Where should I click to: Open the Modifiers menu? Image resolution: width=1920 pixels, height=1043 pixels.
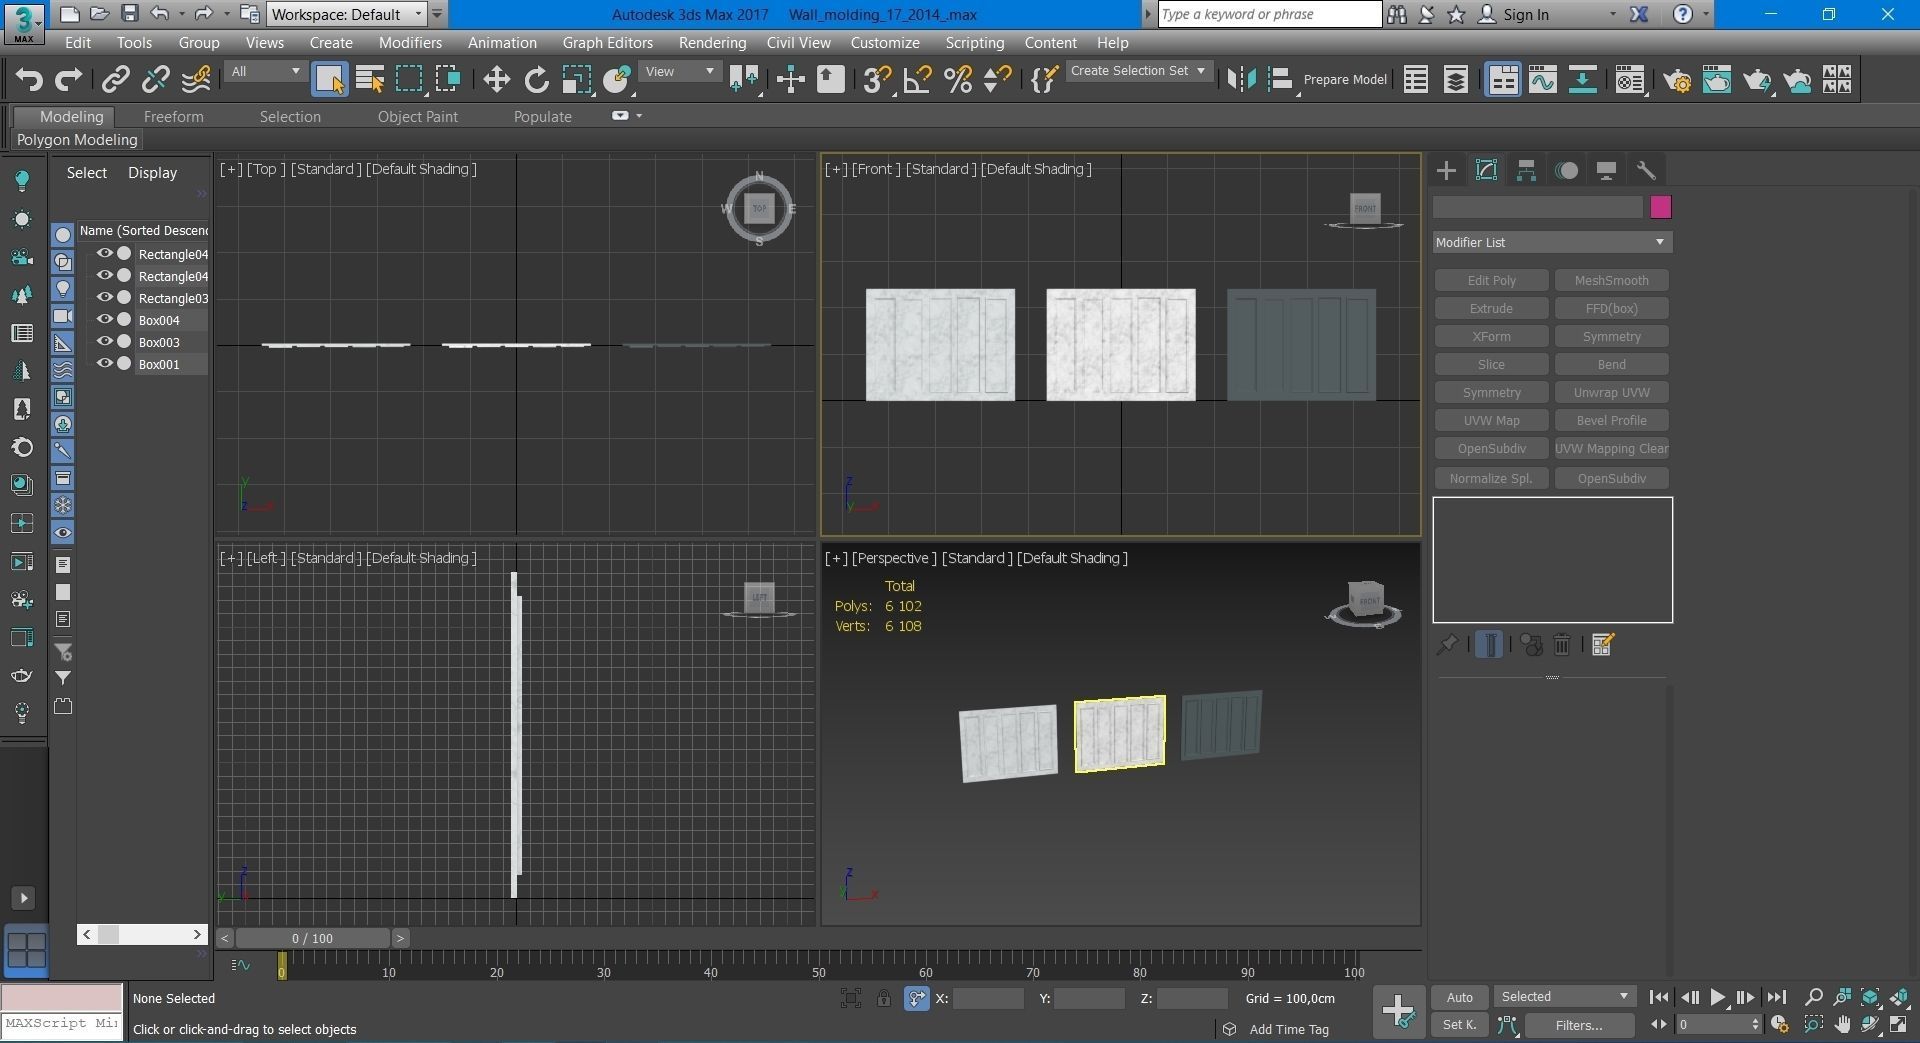pos(410,43)
